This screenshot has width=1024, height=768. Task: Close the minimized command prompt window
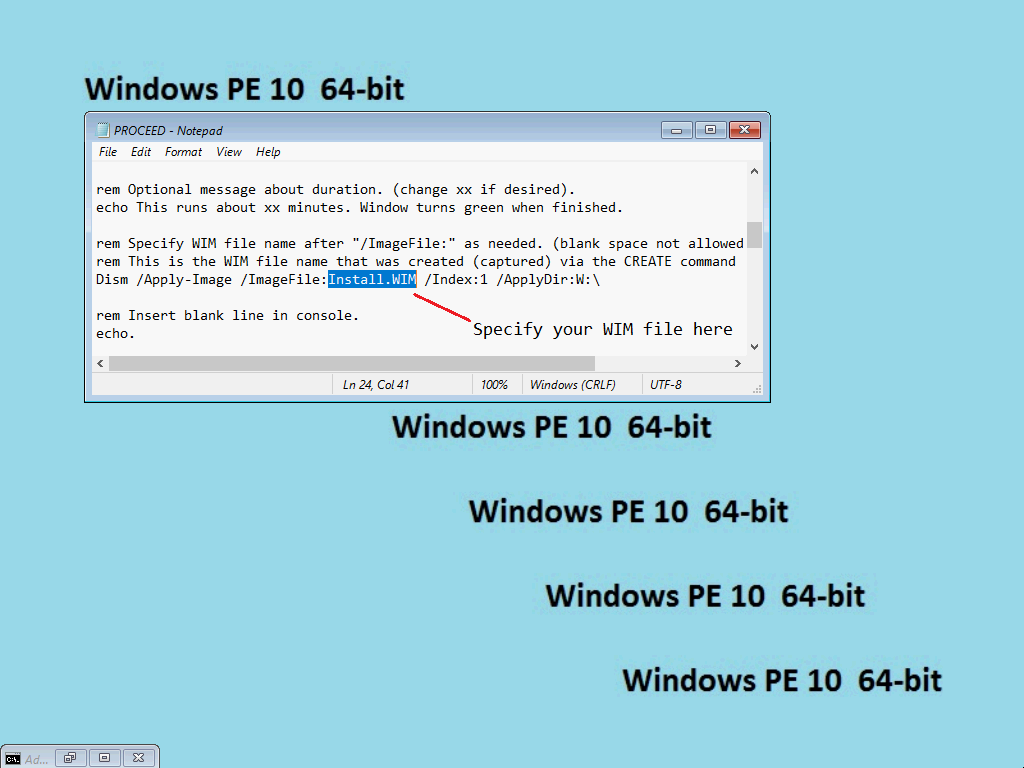139,758
